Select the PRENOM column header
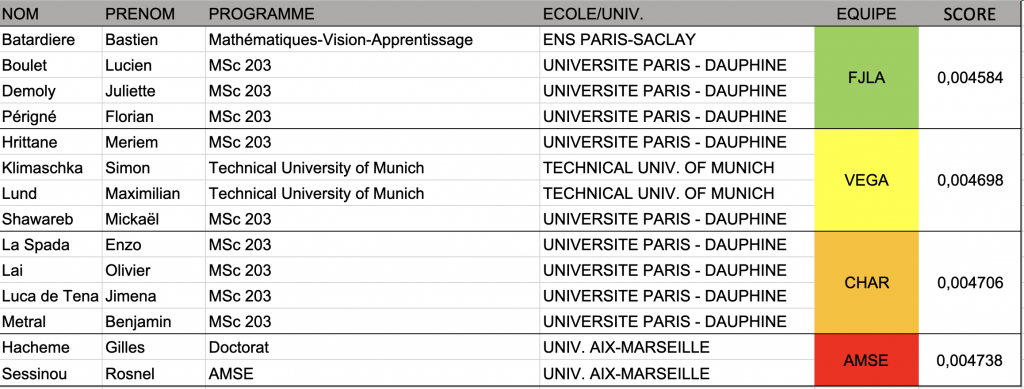 [x=153, y=14]
